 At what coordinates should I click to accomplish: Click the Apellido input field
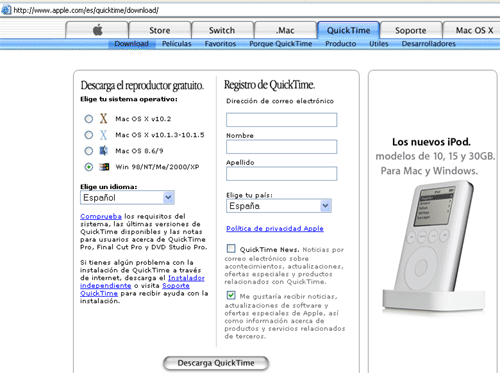282,174
